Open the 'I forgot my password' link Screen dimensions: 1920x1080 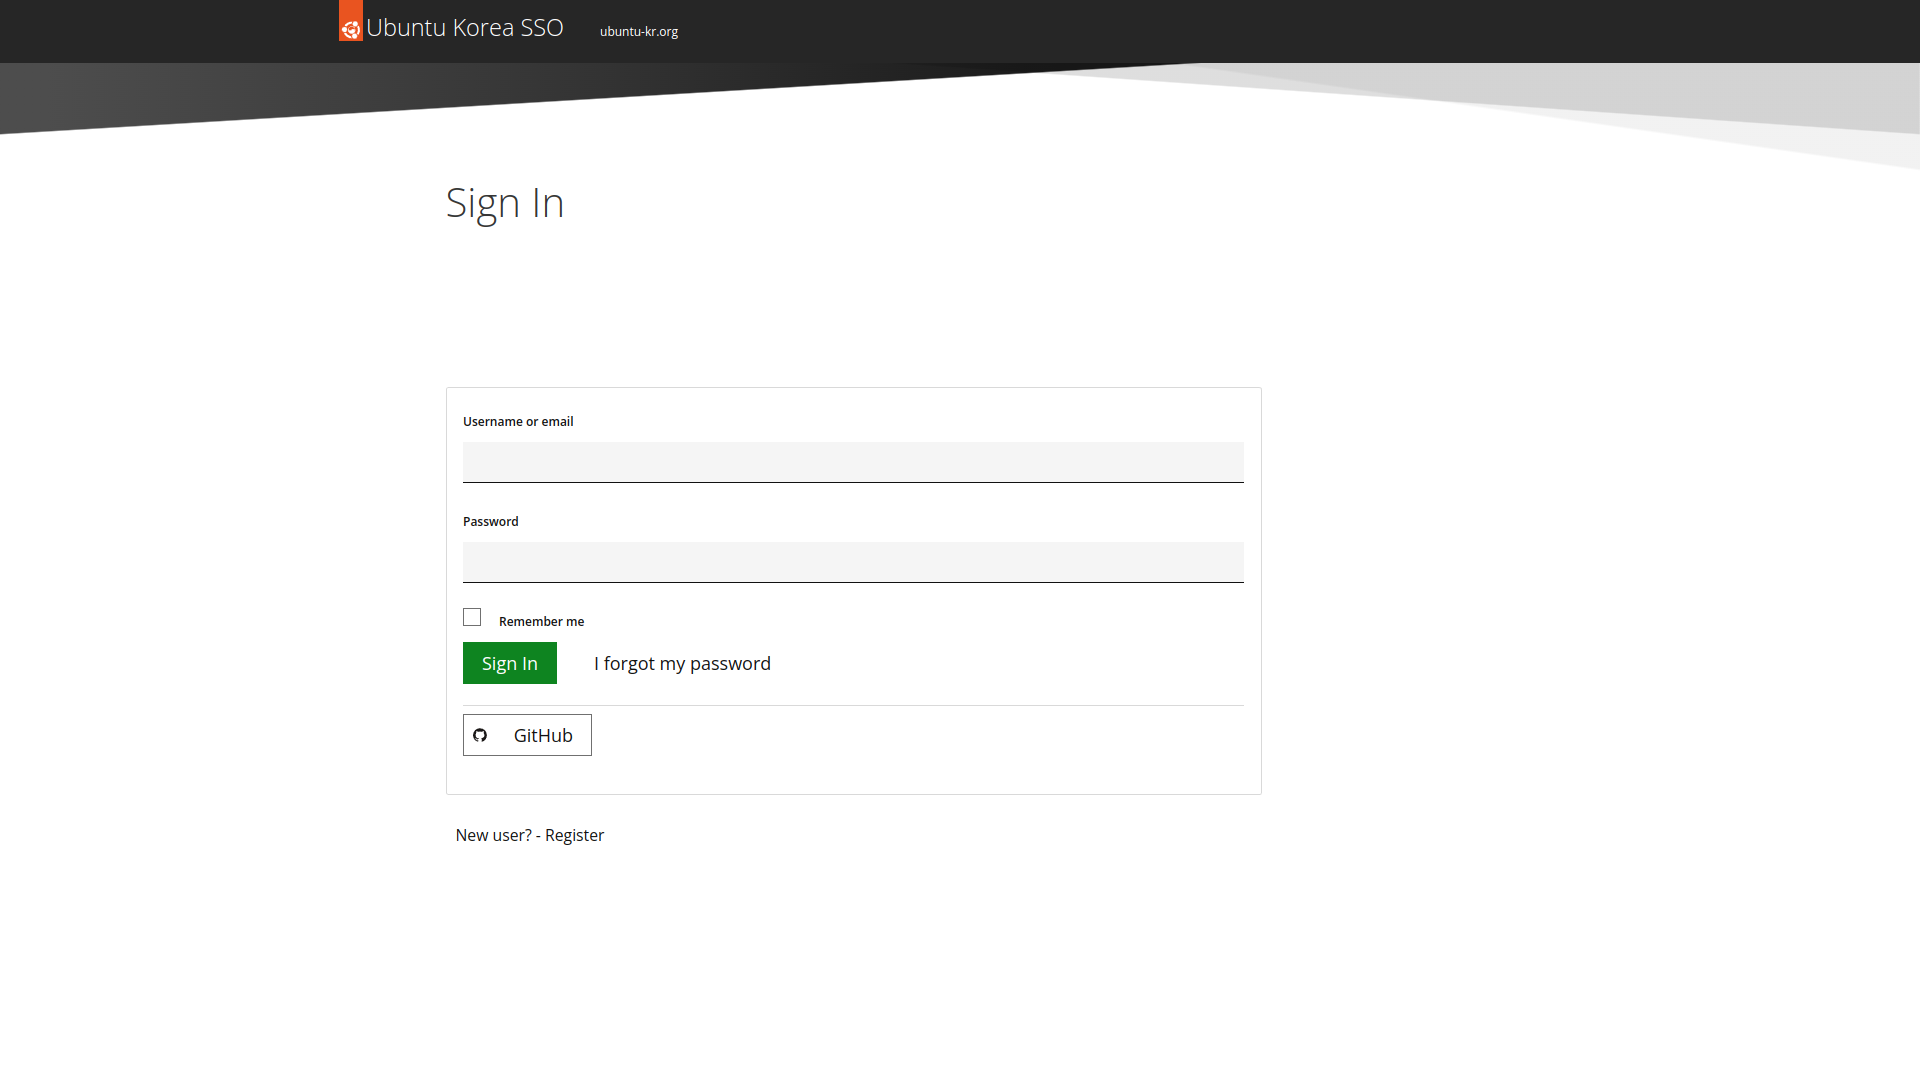[x=682, y=663]
